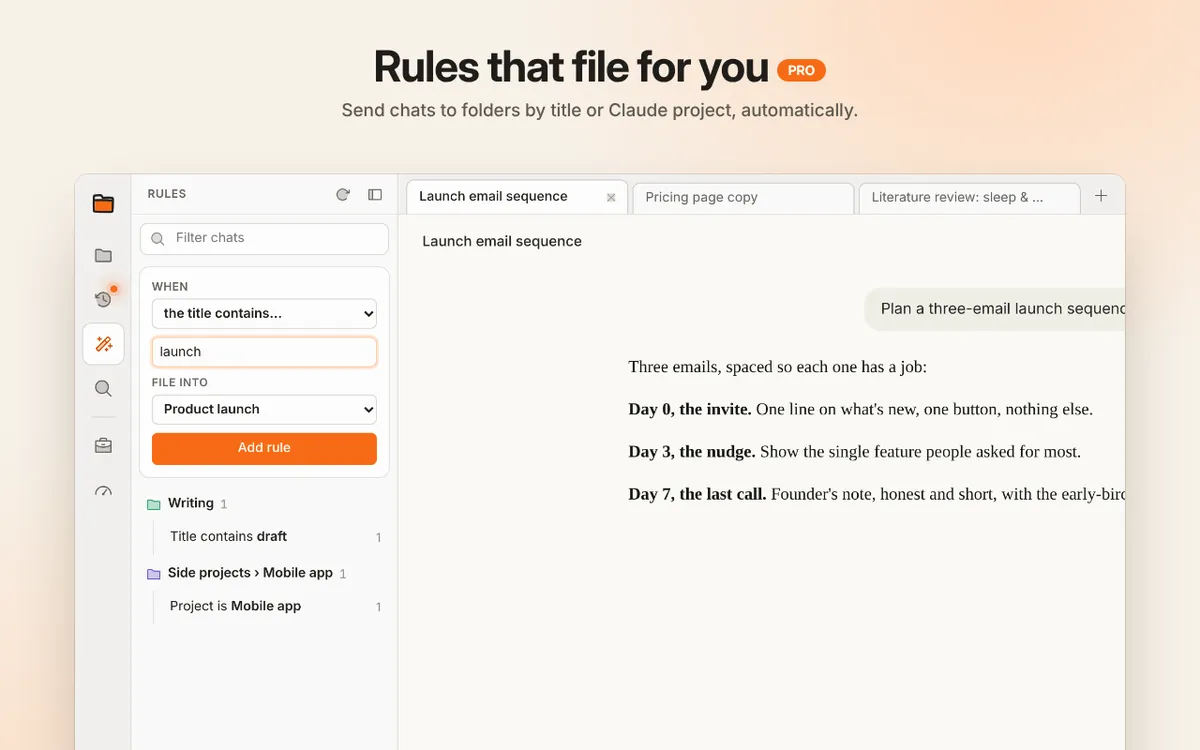Click the Add rule button
Screen dimensions: 1200x750
(264, 448)
